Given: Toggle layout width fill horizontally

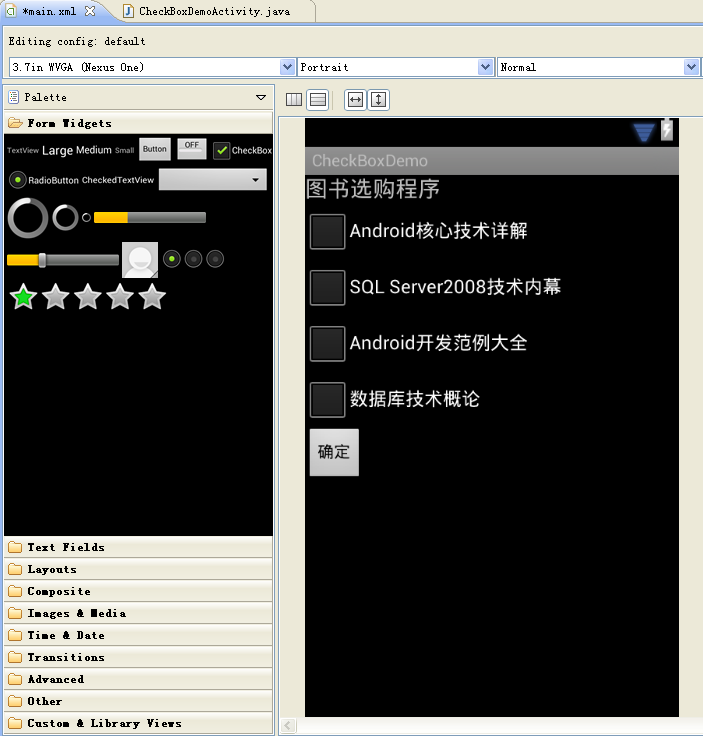Looking at the screenshot, I should click(x=355, y=100).
